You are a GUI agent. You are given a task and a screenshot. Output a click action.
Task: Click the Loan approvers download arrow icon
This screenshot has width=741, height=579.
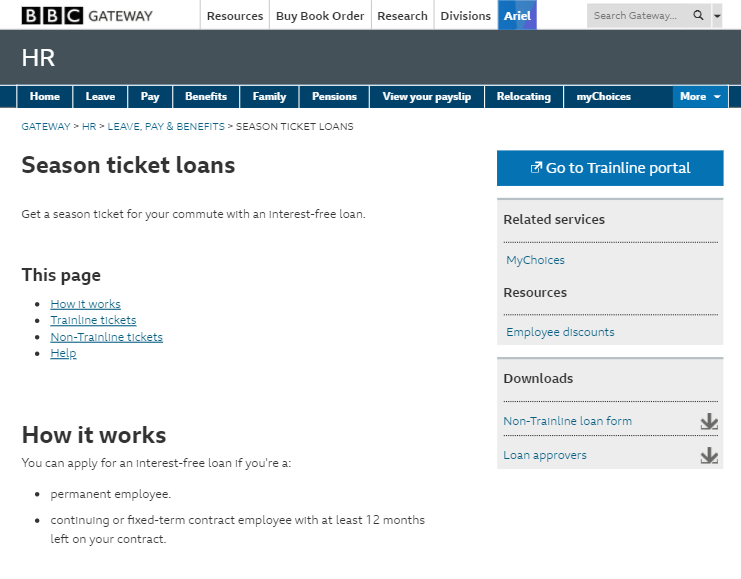point(709,455)
